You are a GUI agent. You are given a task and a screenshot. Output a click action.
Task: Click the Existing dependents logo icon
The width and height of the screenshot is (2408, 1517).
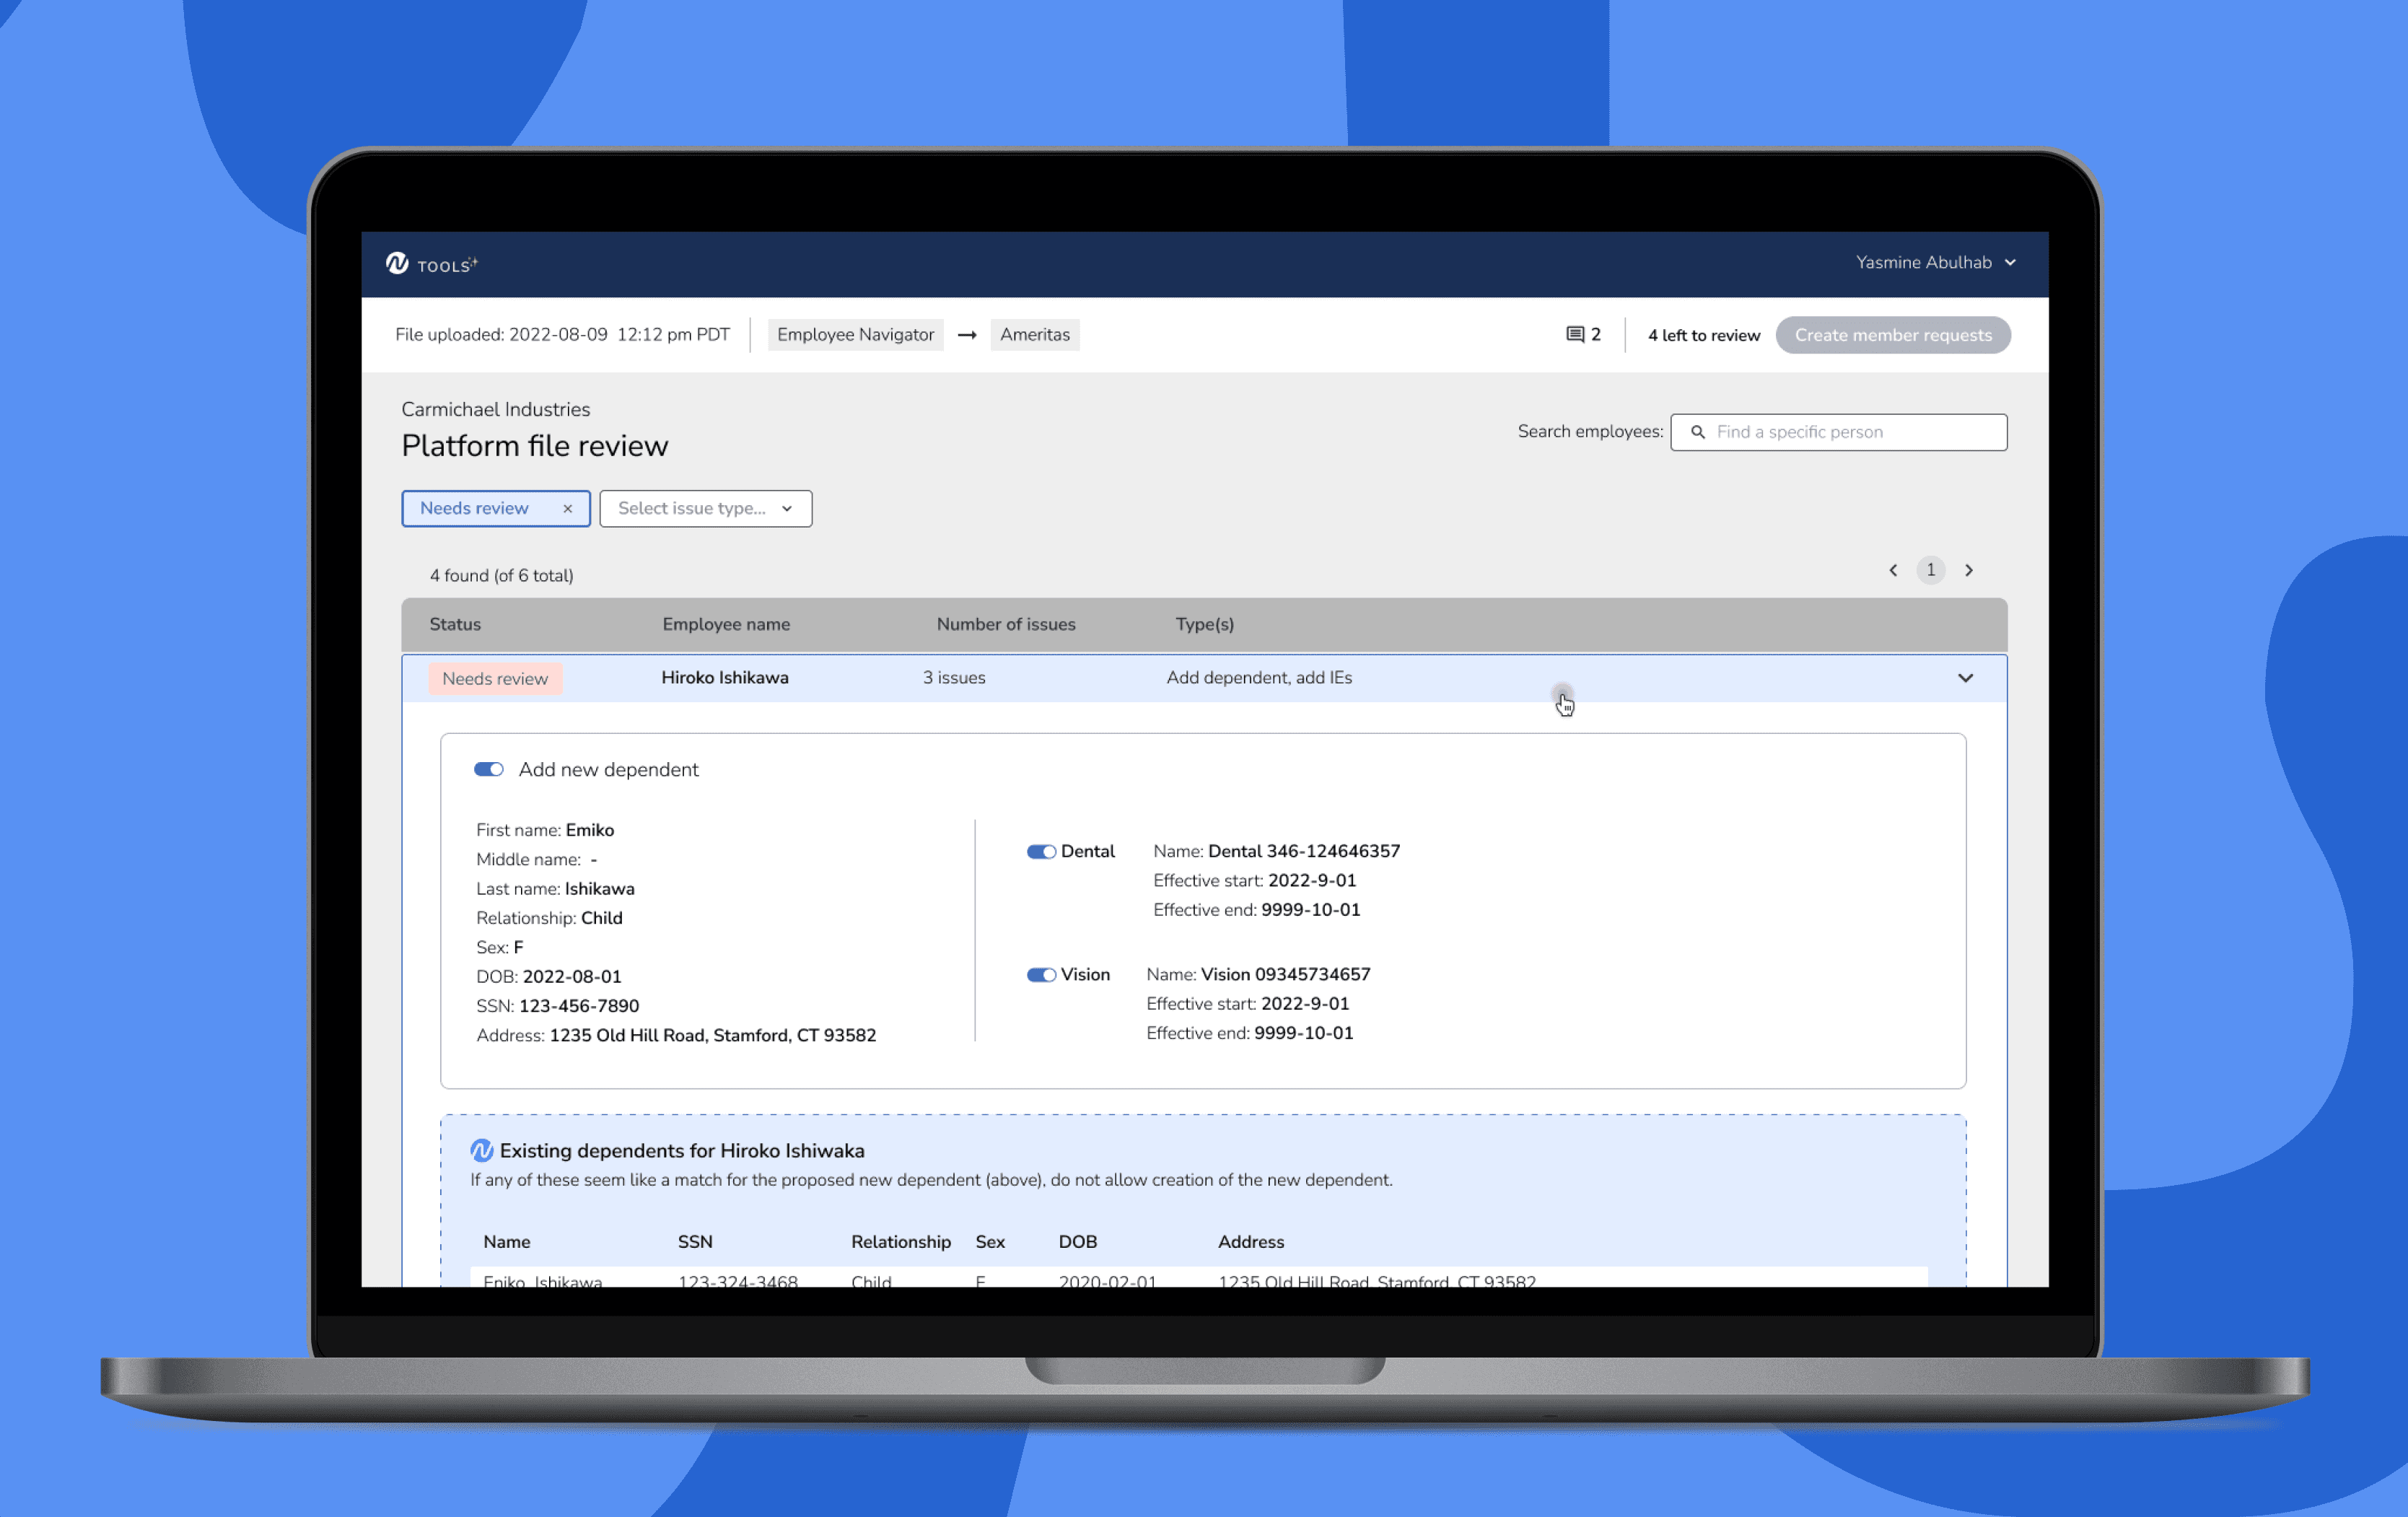click(481, 1150)
